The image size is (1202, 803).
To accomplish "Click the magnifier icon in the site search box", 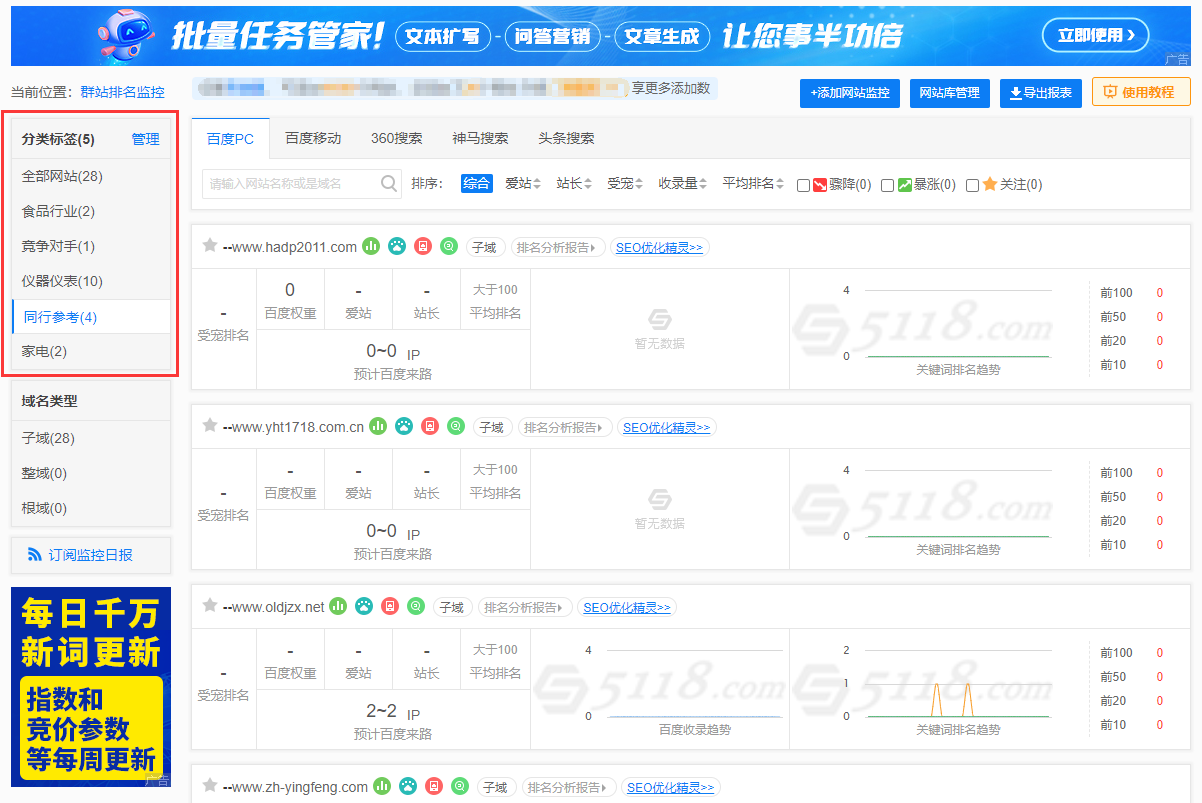I will (x=389, y=183).
